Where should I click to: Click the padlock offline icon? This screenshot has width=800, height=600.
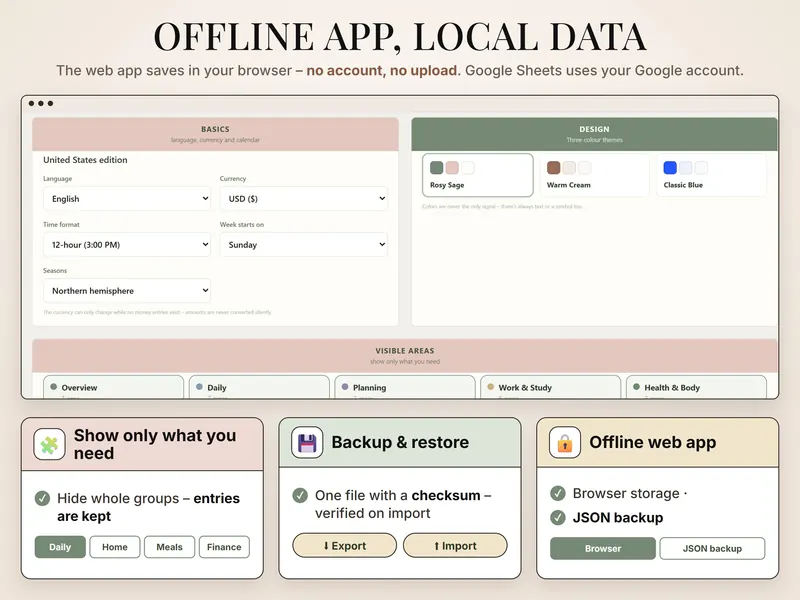click(565, 442)
